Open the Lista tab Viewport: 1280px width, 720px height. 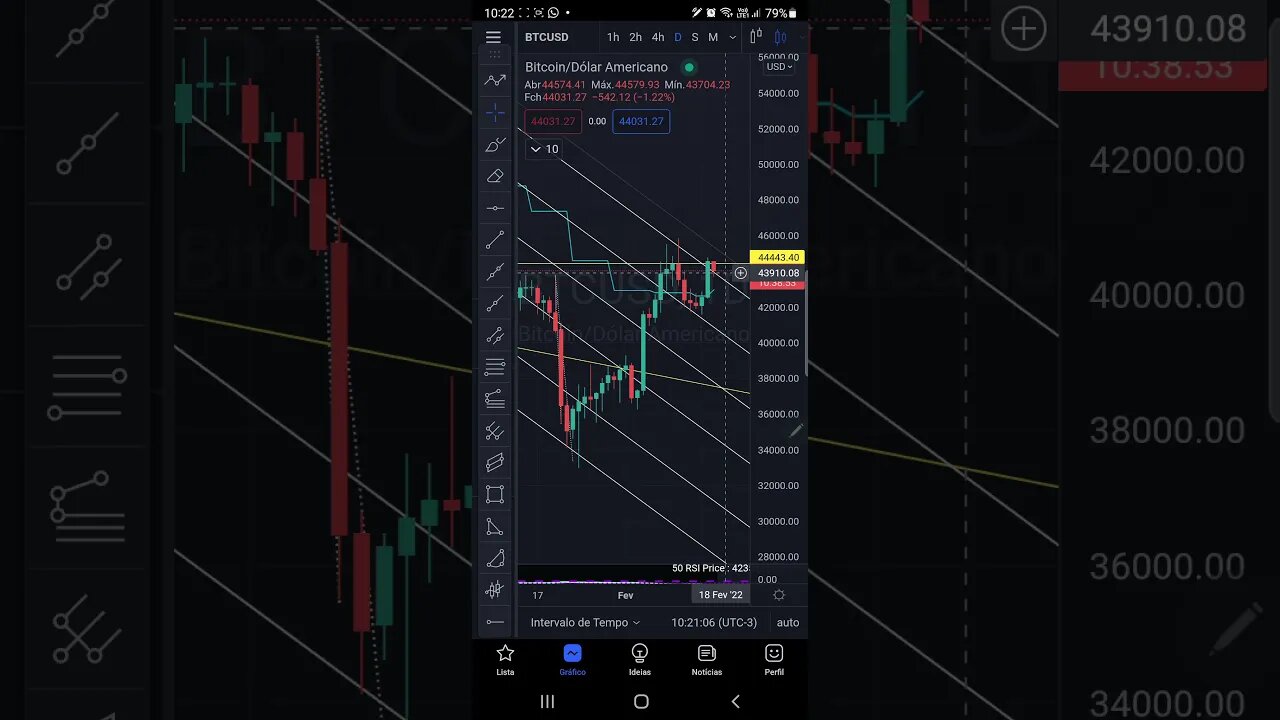click(505, 659)
